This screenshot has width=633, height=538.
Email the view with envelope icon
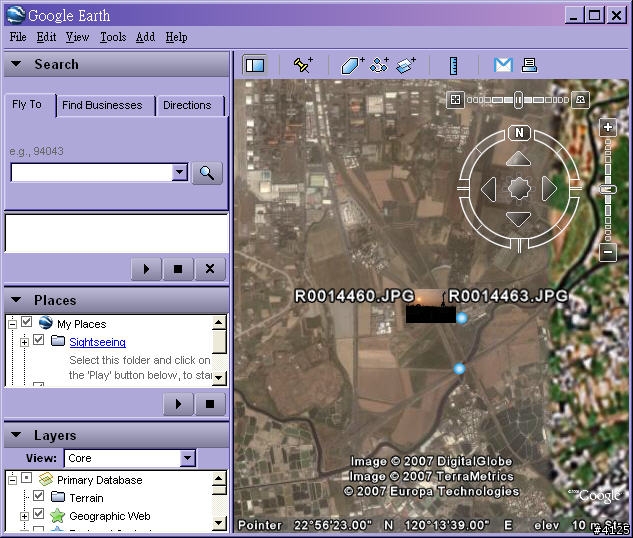tap(503, 65)
